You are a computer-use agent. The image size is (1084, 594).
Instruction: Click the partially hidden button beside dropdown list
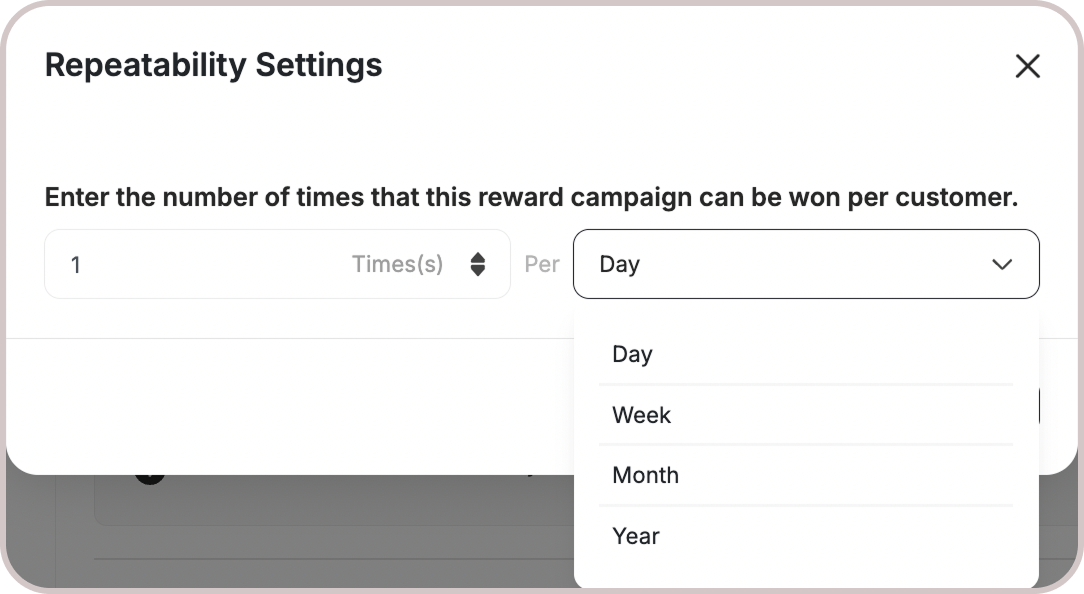tap(1040, 406)
